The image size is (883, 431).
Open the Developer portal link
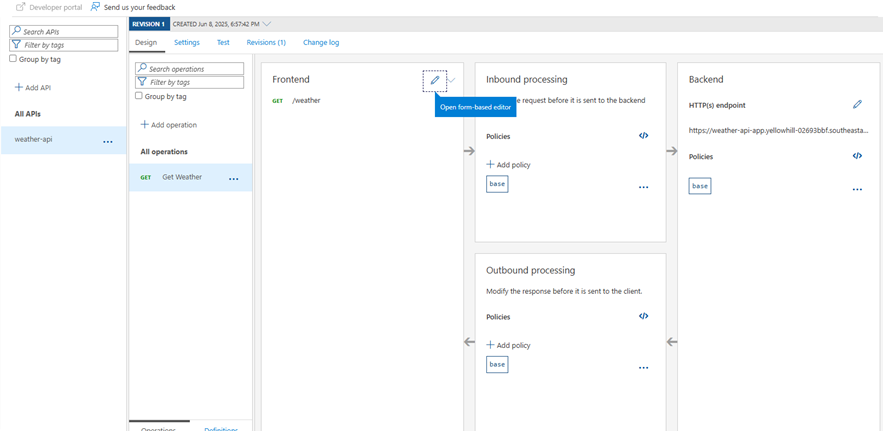[x=56, y=7]
